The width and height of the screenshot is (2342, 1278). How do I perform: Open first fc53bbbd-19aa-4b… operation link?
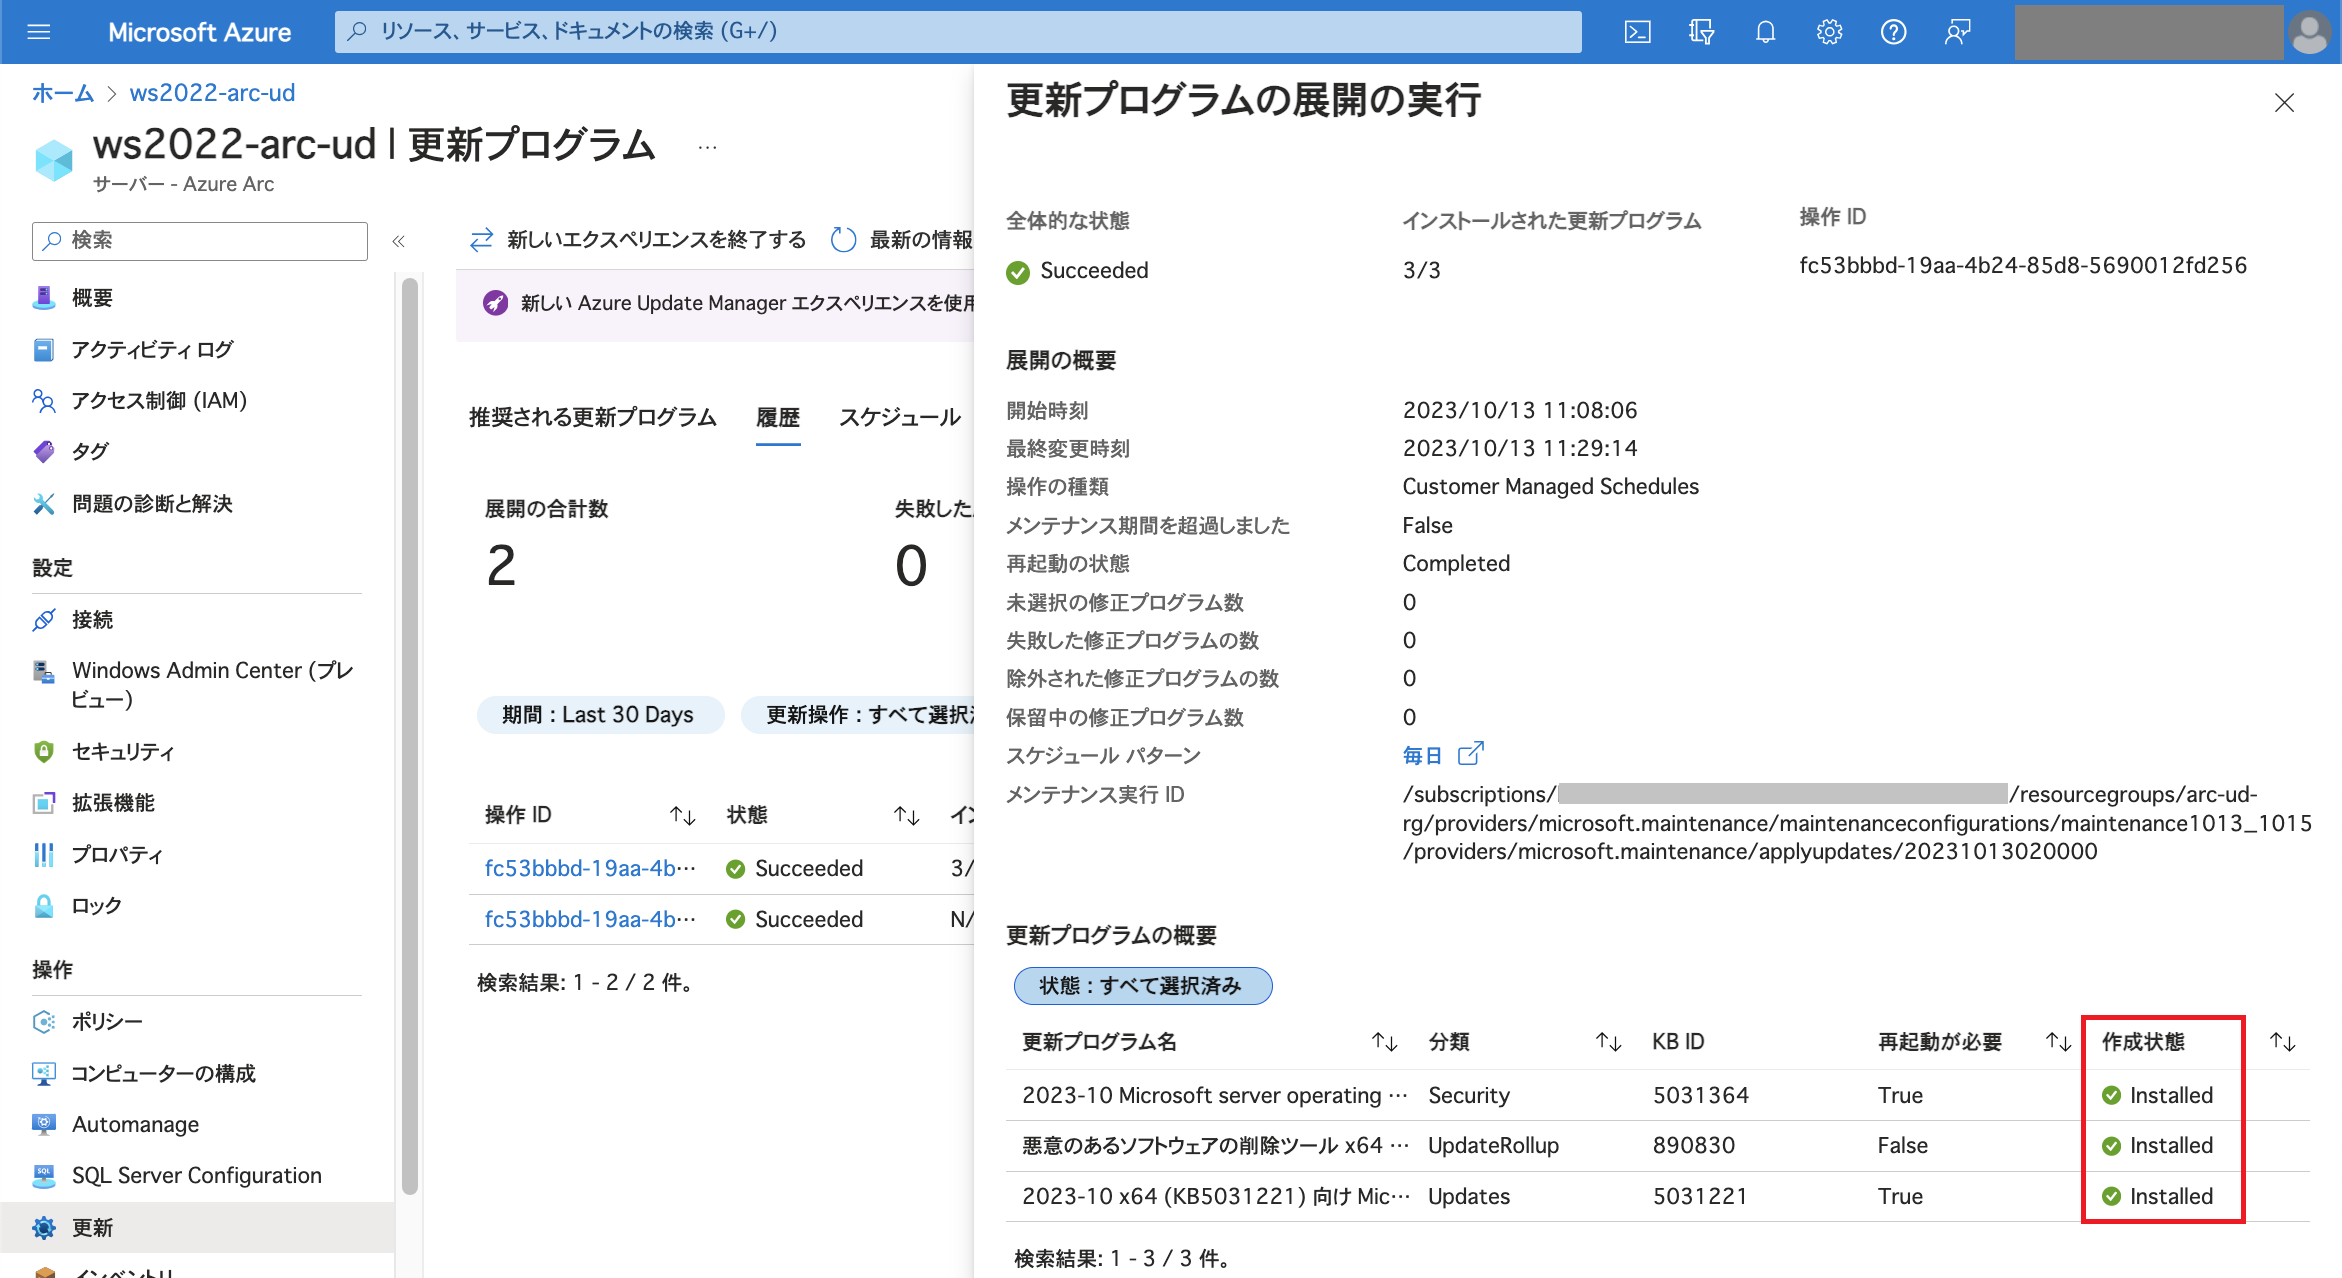(x=590, y=868)
